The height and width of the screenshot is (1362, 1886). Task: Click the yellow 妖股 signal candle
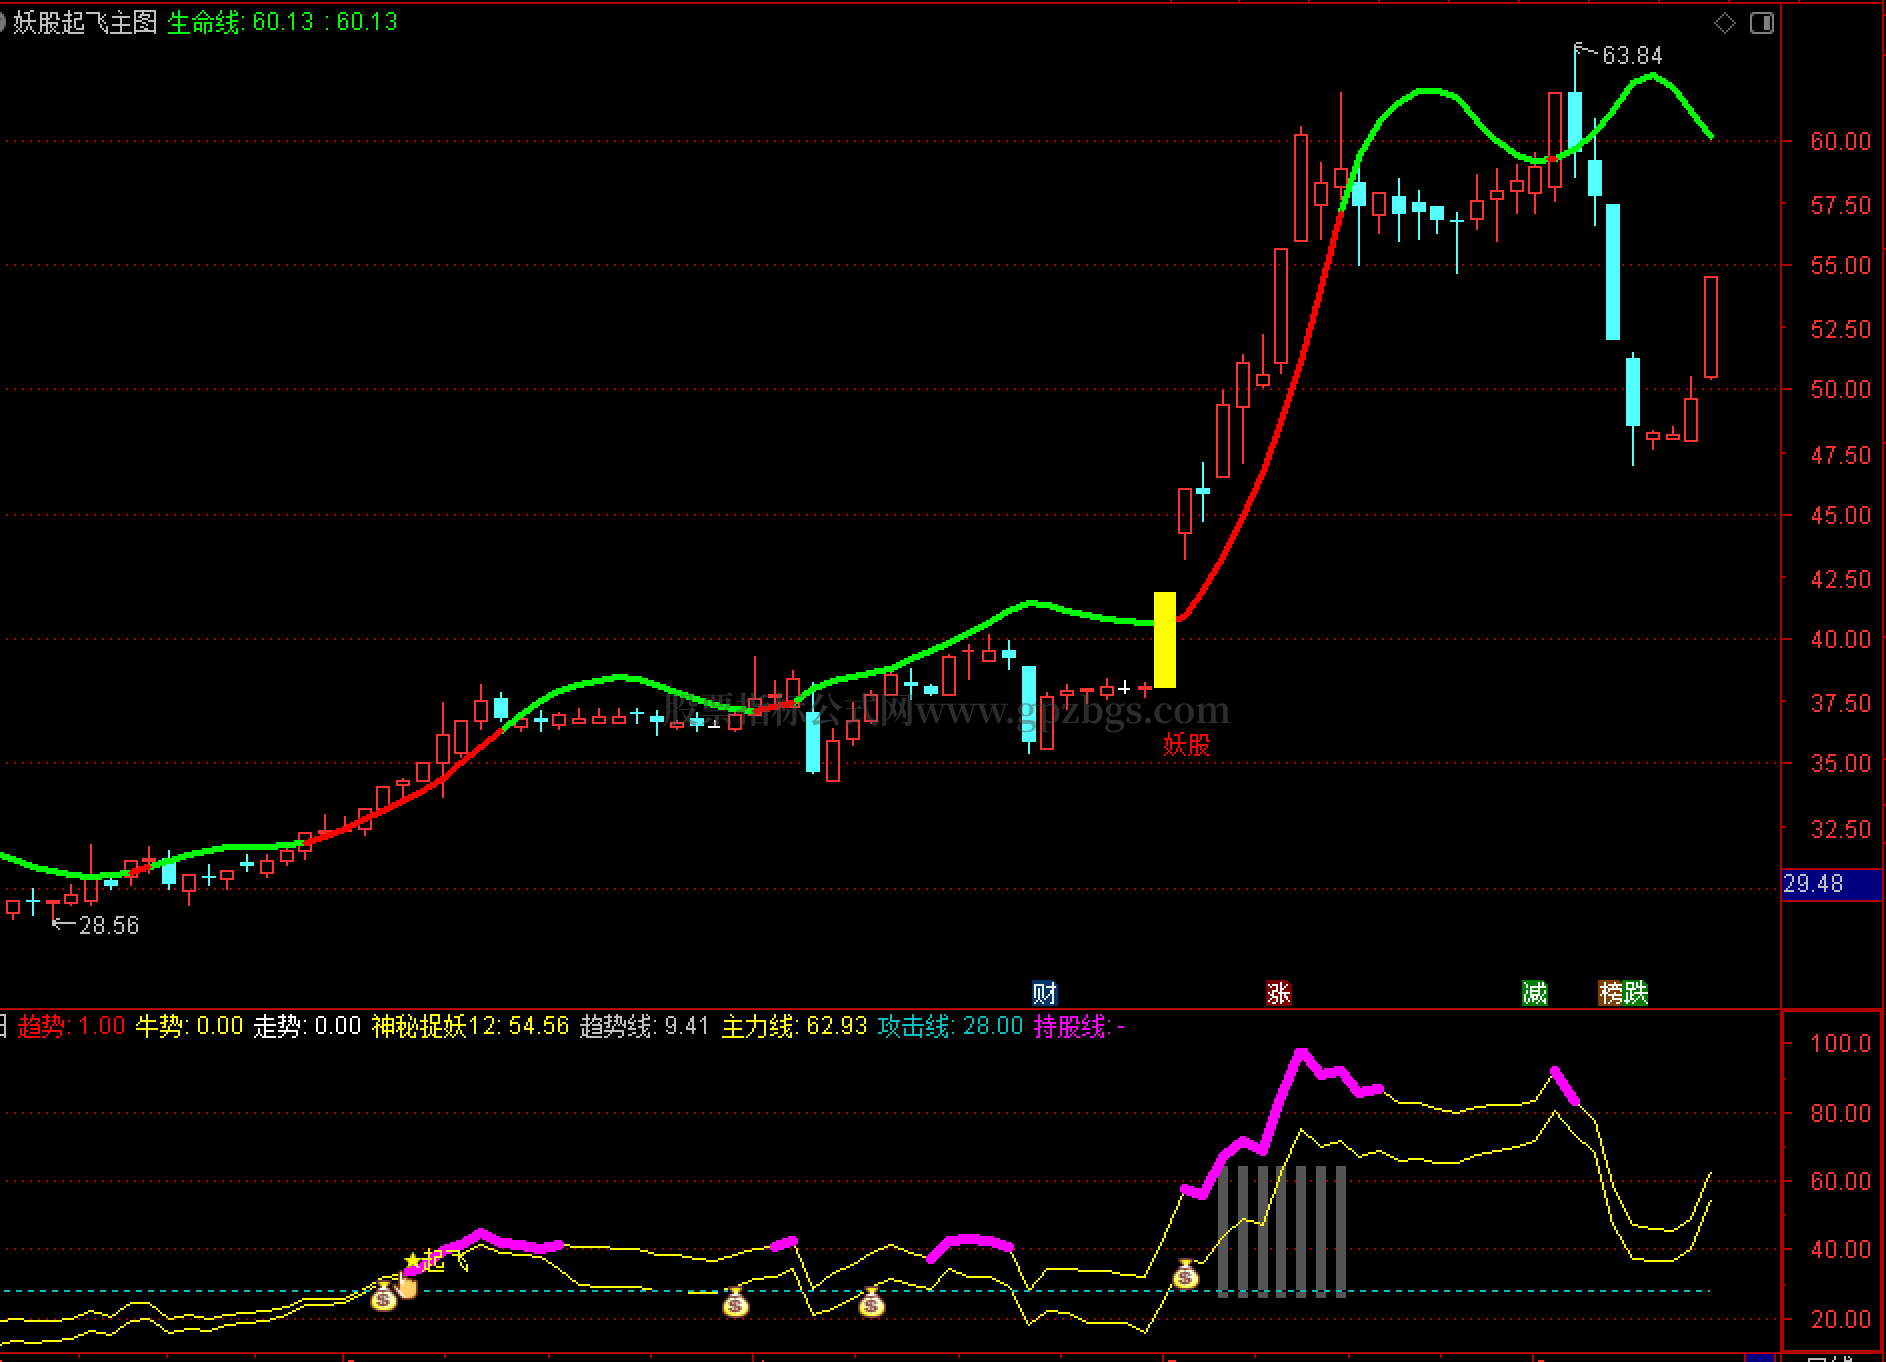pyautogui.click(x=1165, y=640)
